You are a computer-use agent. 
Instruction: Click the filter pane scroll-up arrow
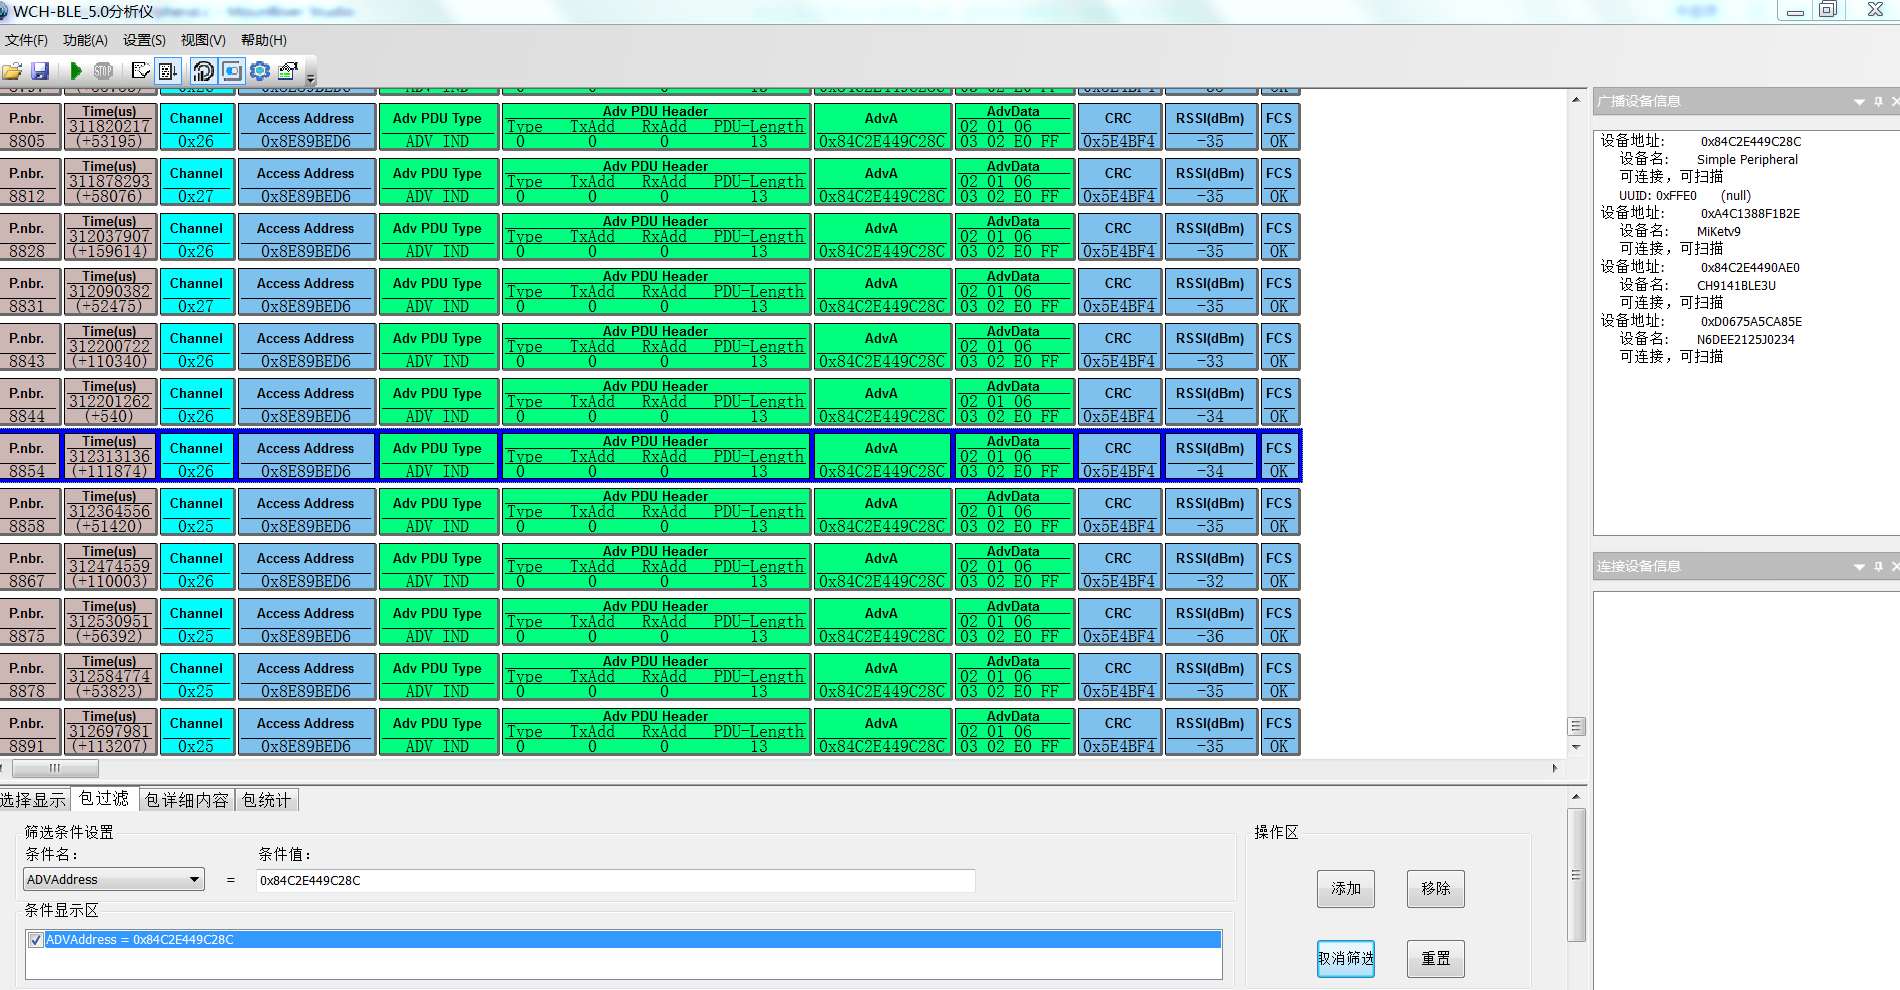(x=1577, y=797)
